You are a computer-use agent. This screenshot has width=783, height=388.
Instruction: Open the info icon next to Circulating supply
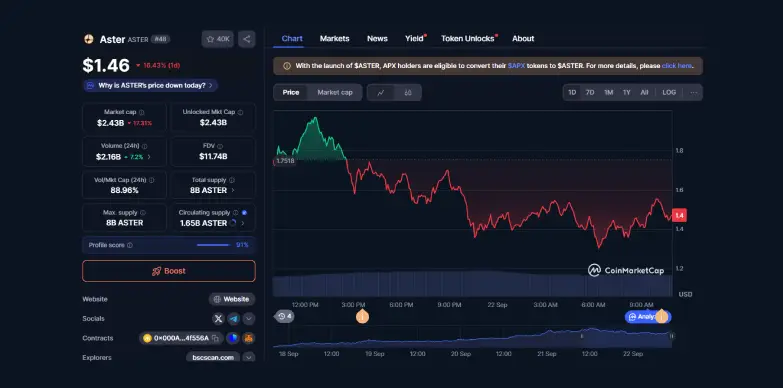pyautogui.click(x=235, y=213)
